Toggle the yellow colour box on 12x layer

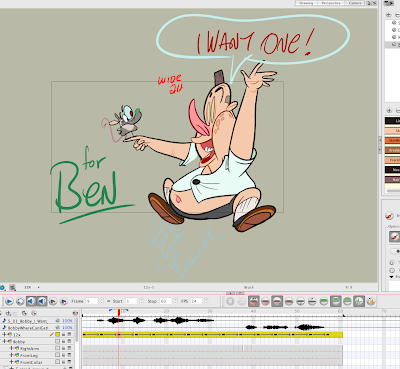click(x=58, y=334)
